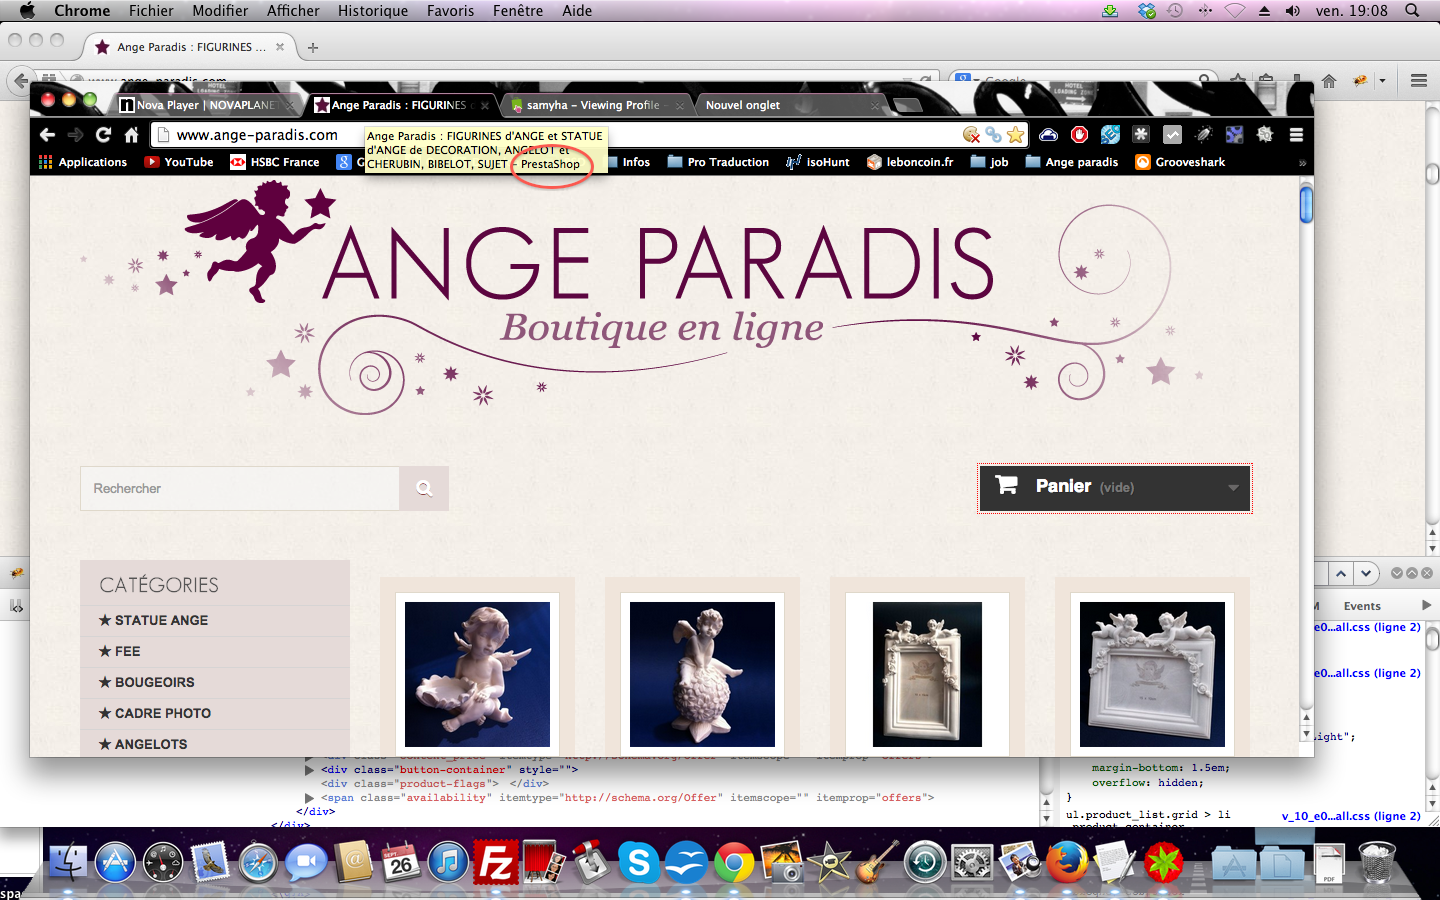Screen dimensions: 1440x900
Task: Open the Trash in the Dock
Action: pyautogui.click(x=1377, y=862)
